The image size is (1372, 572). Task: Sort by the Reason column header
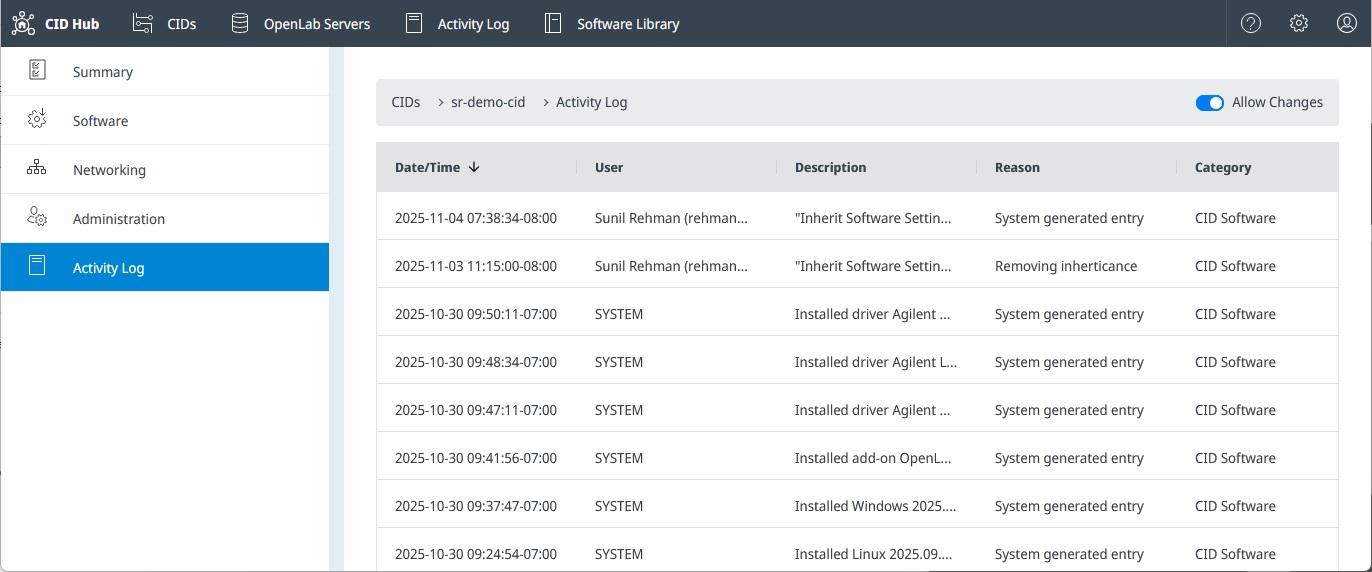[x=1017, y=167]
